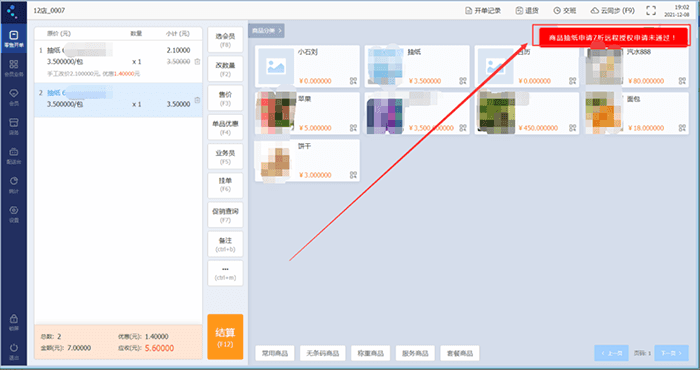Open the 会员 diamond icon in sidebar

coord(13,97)
